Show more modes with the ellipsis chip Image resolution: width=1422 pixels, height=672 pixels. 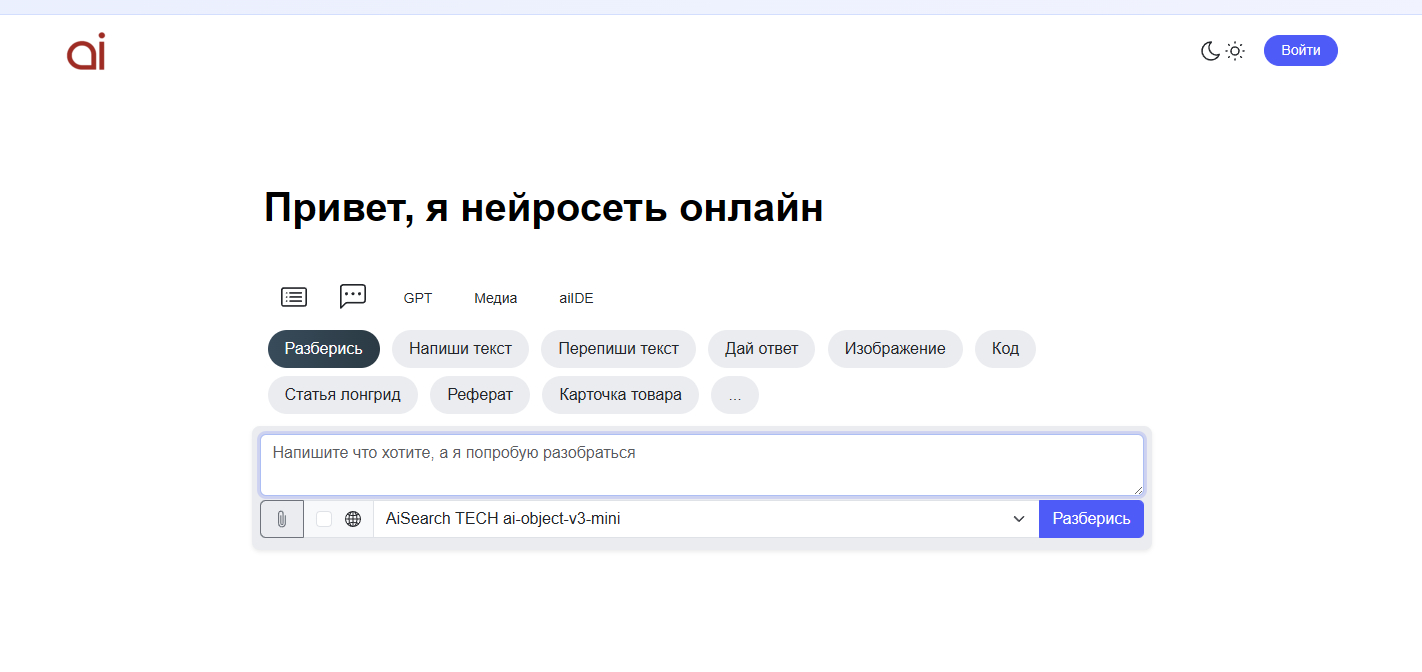[x=735, y=395]
